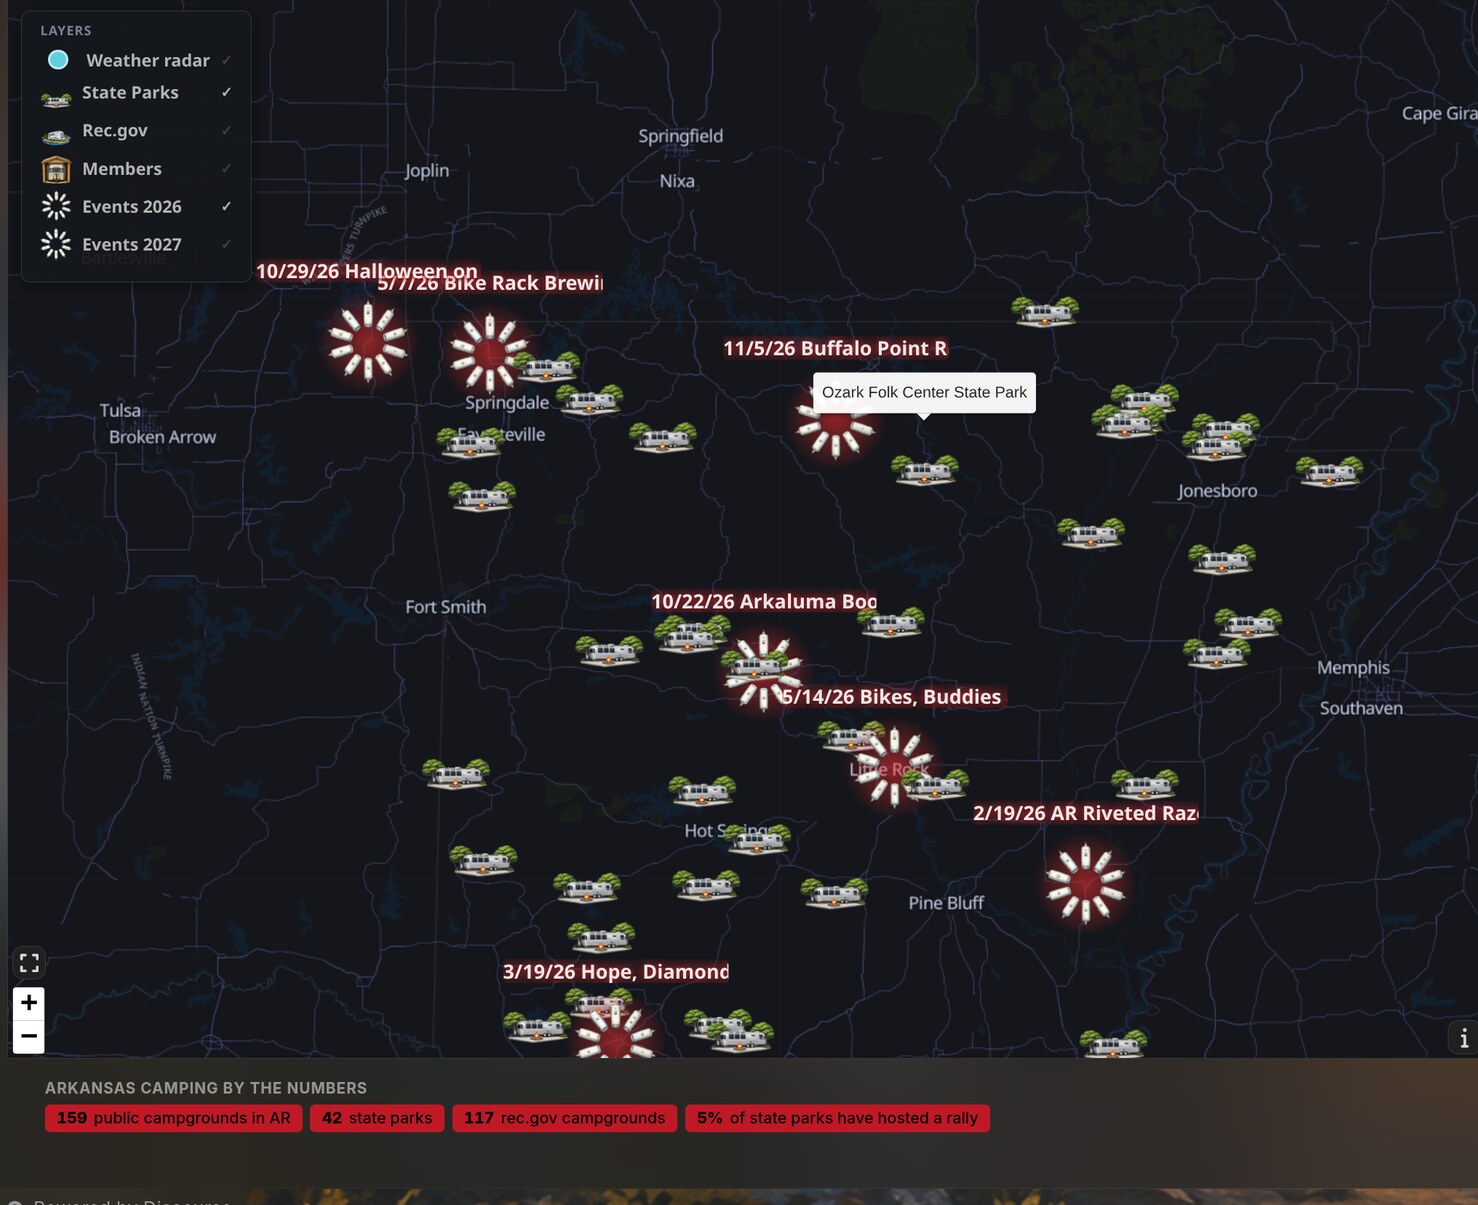
Task: Click the Tulsa city label
Action: 120,410
